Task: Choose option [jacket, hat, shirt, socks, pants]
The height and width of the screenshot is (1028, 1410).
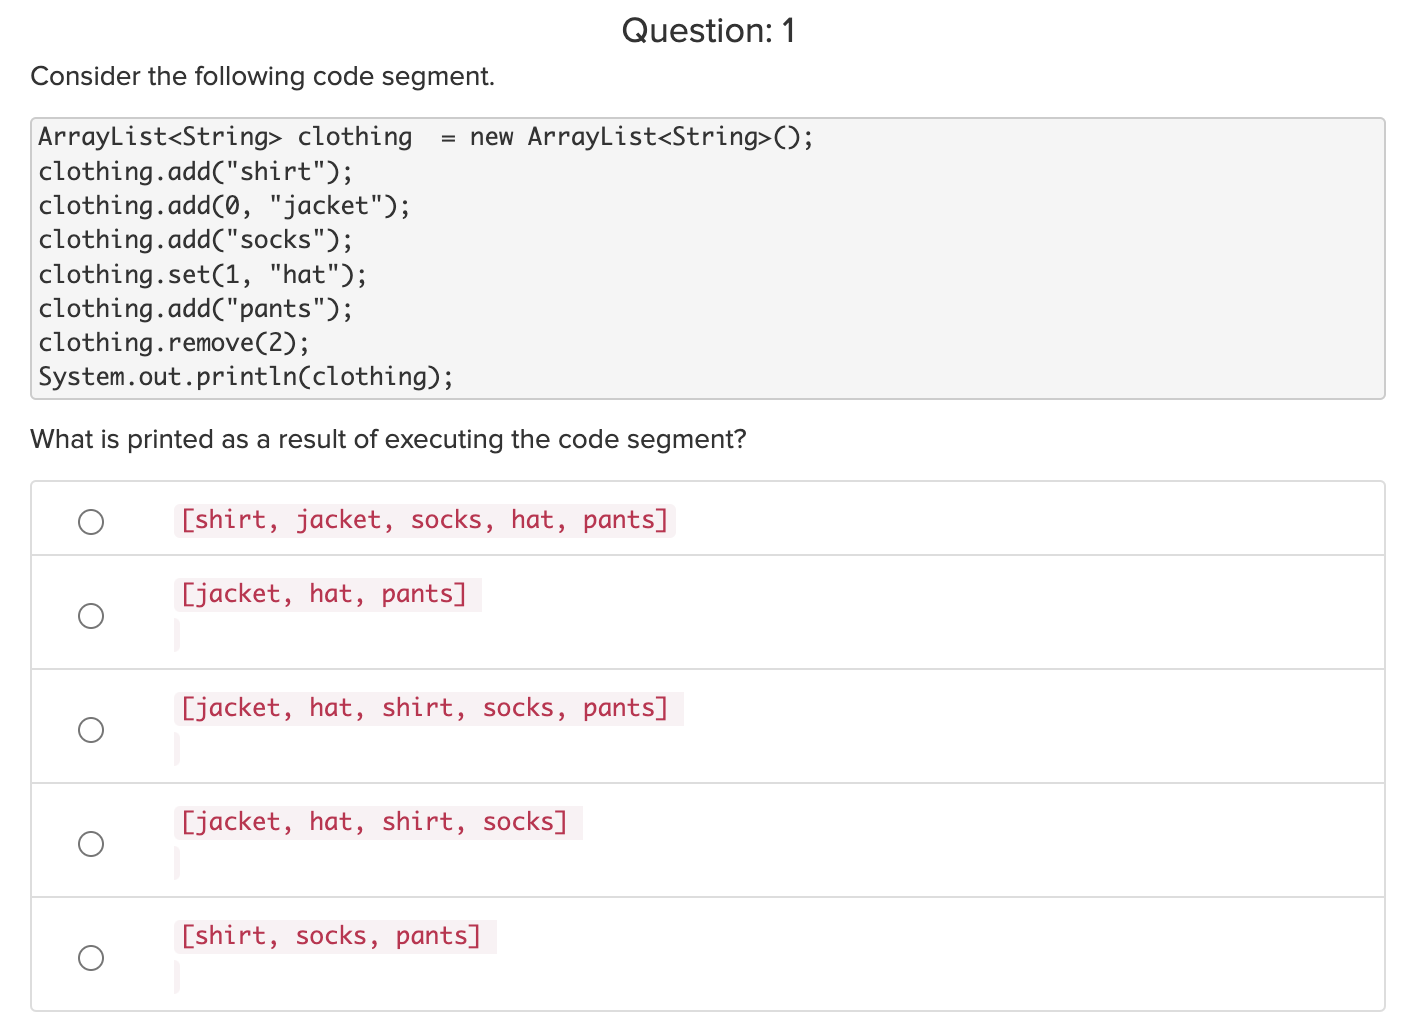Action: (x=91, y=730)
